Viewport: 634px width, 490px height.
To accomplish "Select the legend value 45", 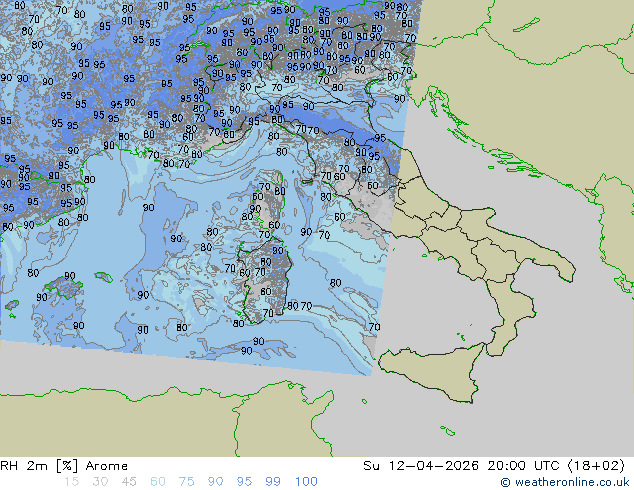I will click(x=129, y=482).
